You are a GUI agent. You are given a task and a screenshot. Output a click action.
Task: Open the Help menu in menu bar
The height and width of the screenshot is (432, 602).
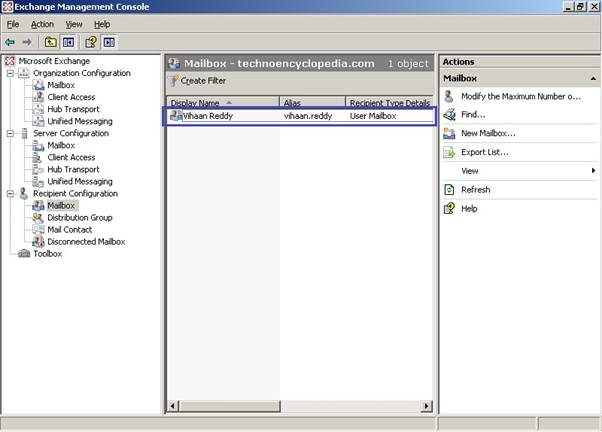pyautogui.click(x=102, y=24)
